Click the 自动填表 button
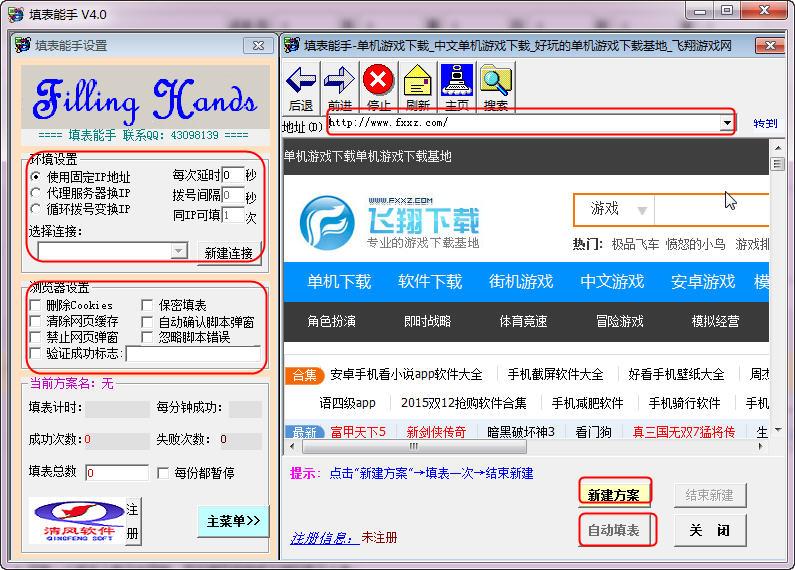Screen dimensions: 795x570 pos(614,530)
